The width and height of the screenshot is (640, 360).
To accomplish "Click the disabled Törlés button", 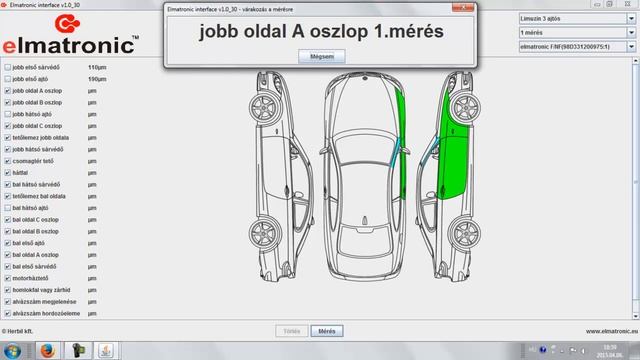I will 291,331.
